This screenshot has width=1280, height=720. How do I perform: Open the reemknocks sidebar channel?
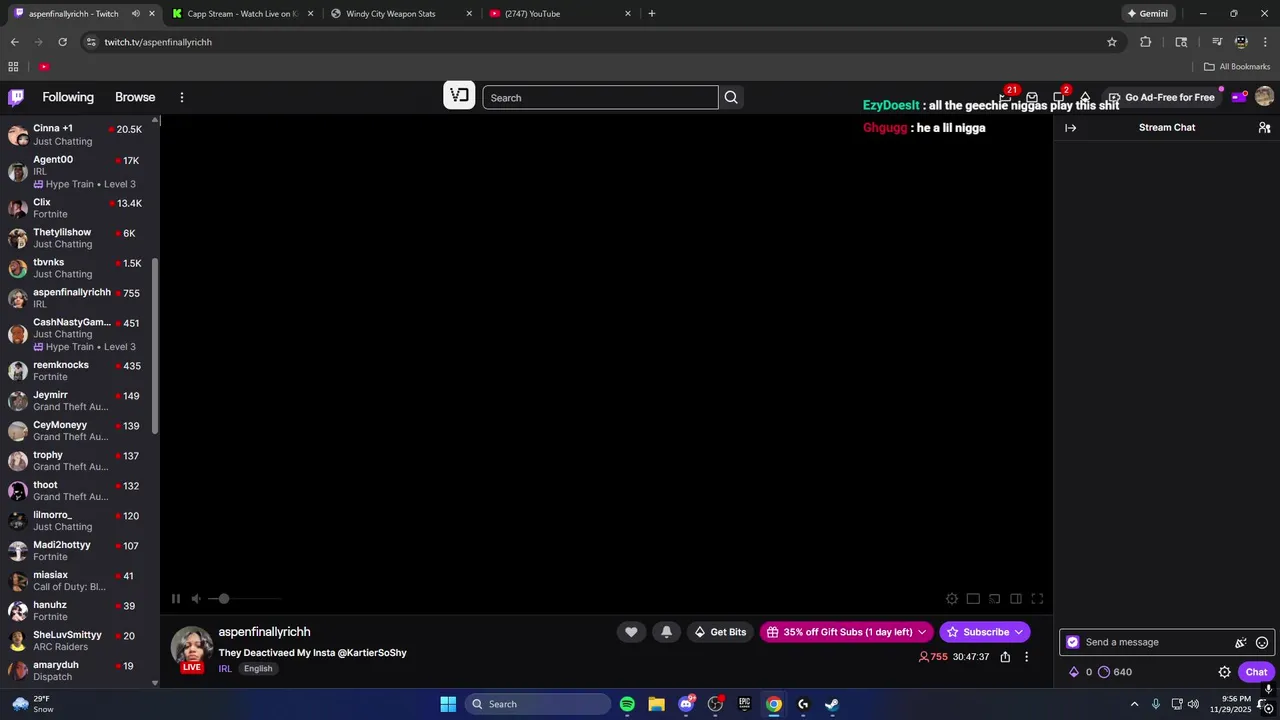[78, 371]
